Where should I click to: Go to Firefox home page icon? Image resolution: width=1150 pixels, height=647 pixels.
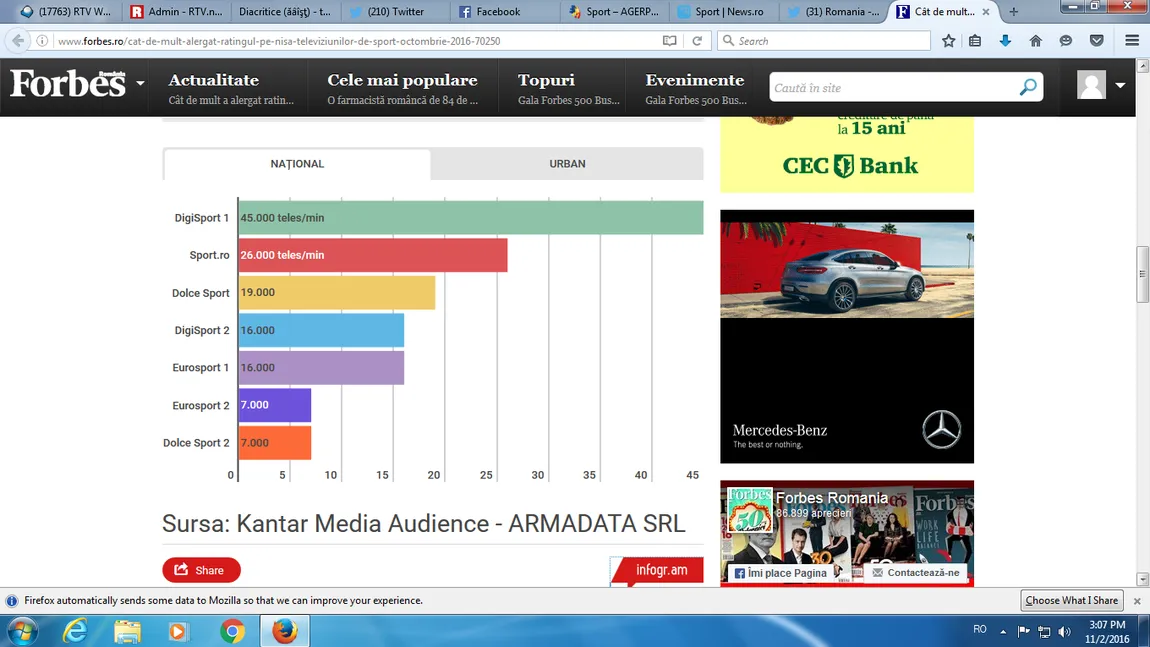(x=1036, y=41)
